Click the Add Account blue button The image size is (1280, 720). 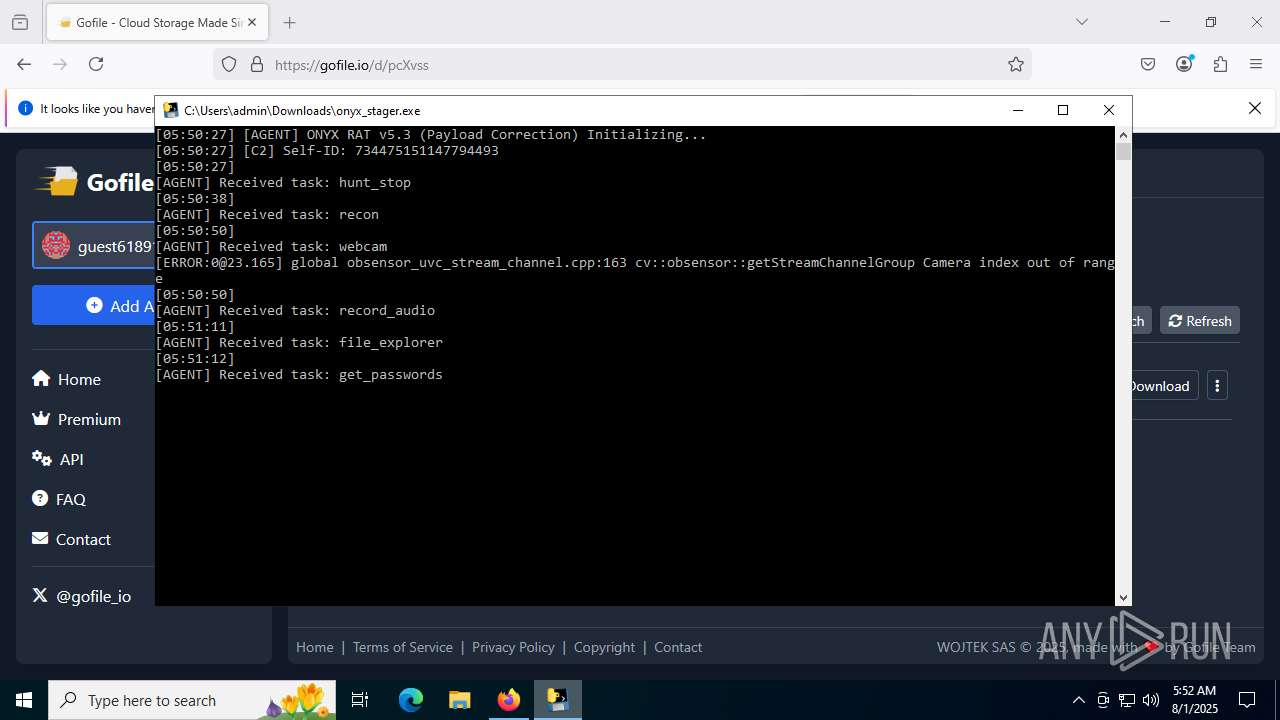point(94,305)
